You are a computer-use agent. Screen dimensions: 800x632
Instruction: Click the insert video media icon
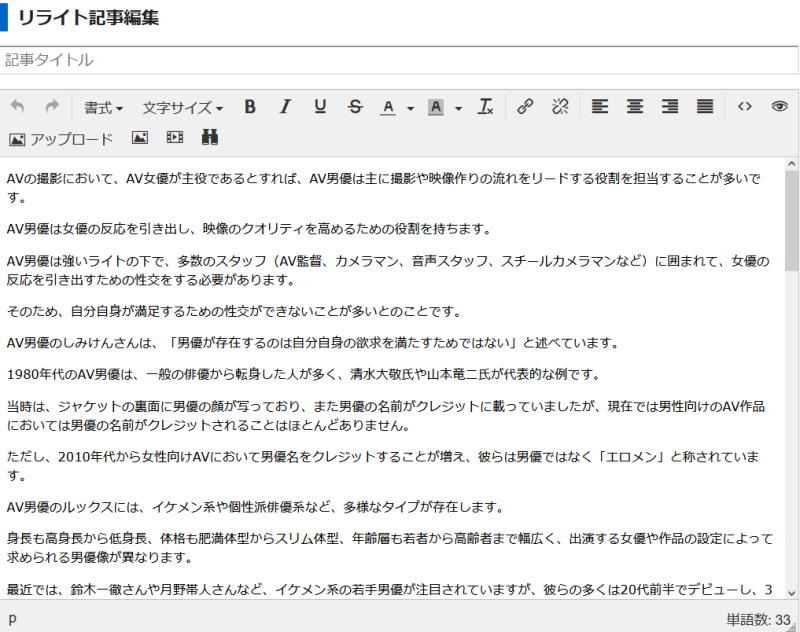175,138
